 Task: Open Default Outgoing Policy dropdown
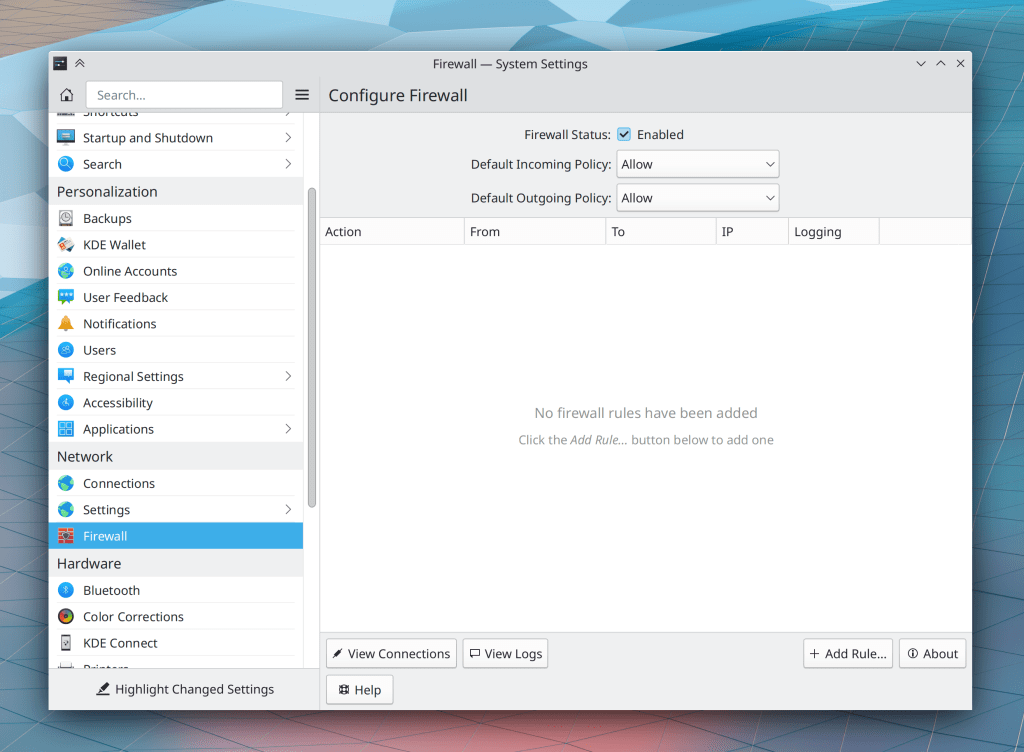tap(697, 198)
